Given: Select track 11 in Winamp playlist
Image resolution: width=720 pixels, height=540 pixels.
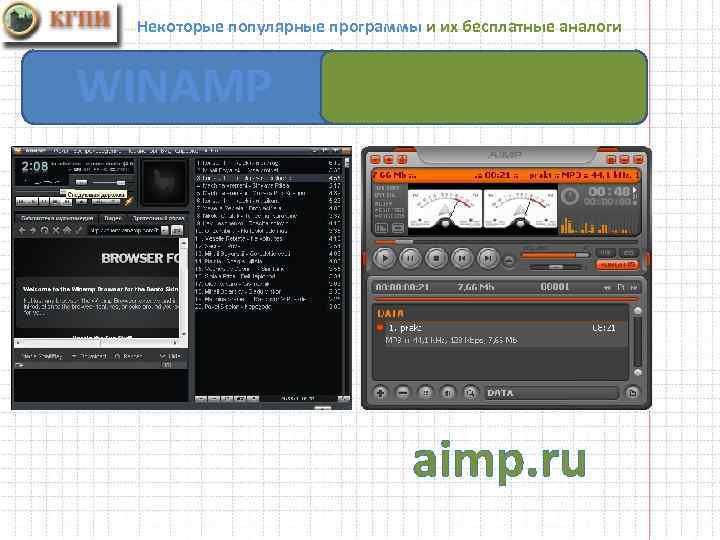Looking at the screenshot, I should click(x=268, y=238).
